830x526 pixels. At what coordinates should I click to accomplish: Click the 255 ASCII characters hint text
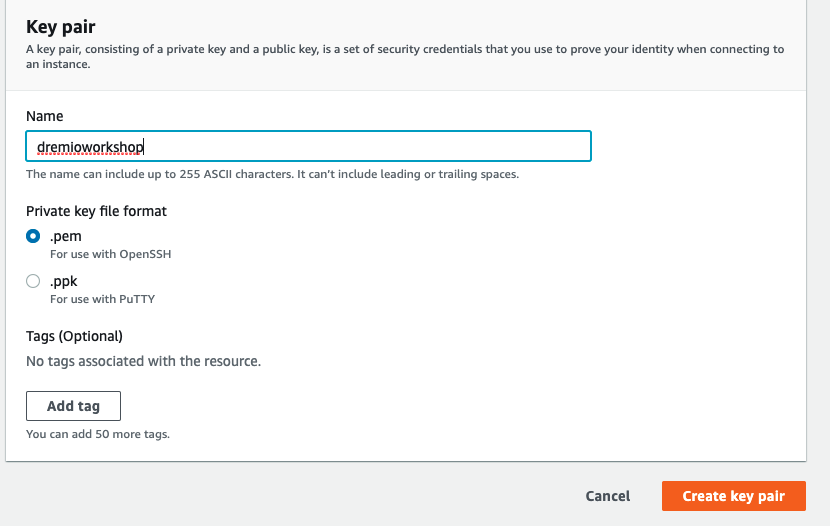(273, 174)
